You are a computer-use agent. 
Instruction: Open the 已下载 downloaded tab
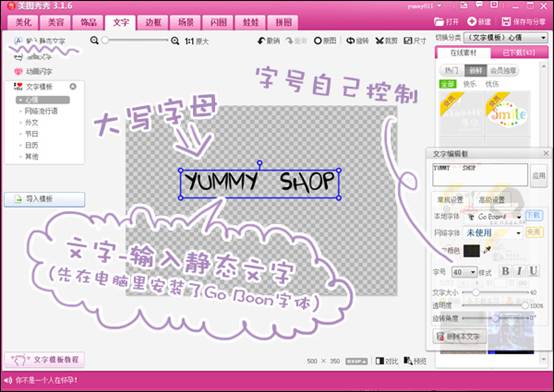coord(519,52)
